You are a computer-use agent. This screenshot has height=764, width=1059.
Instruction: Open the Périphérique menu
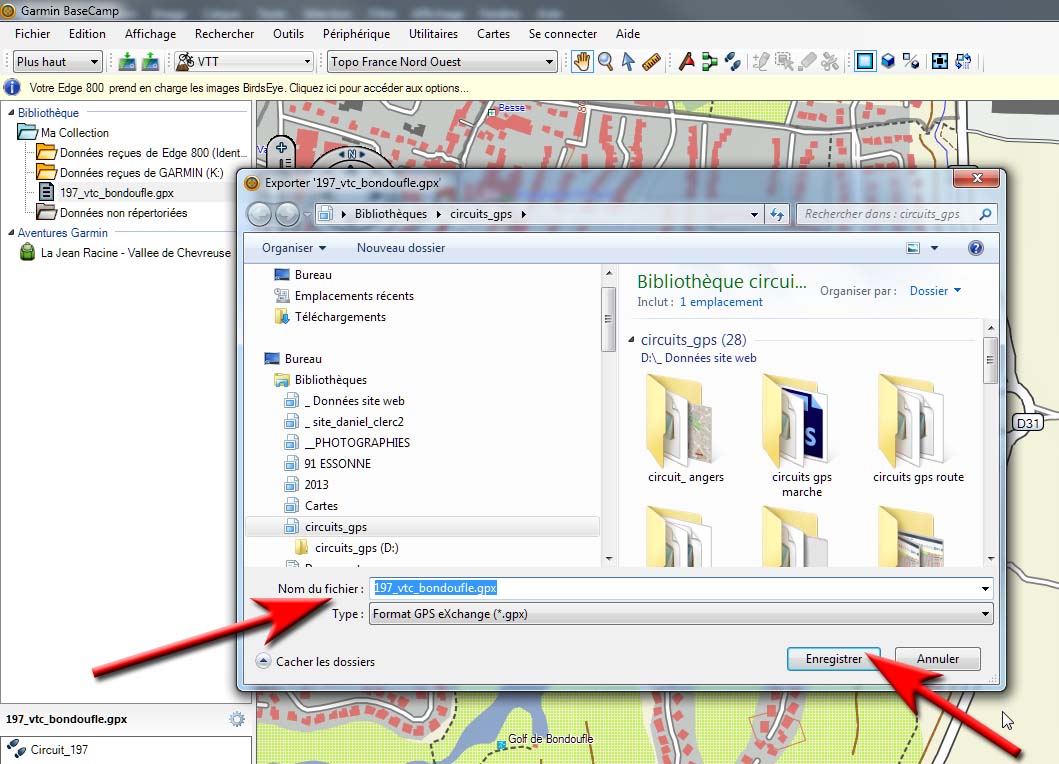tap(356, 34)
